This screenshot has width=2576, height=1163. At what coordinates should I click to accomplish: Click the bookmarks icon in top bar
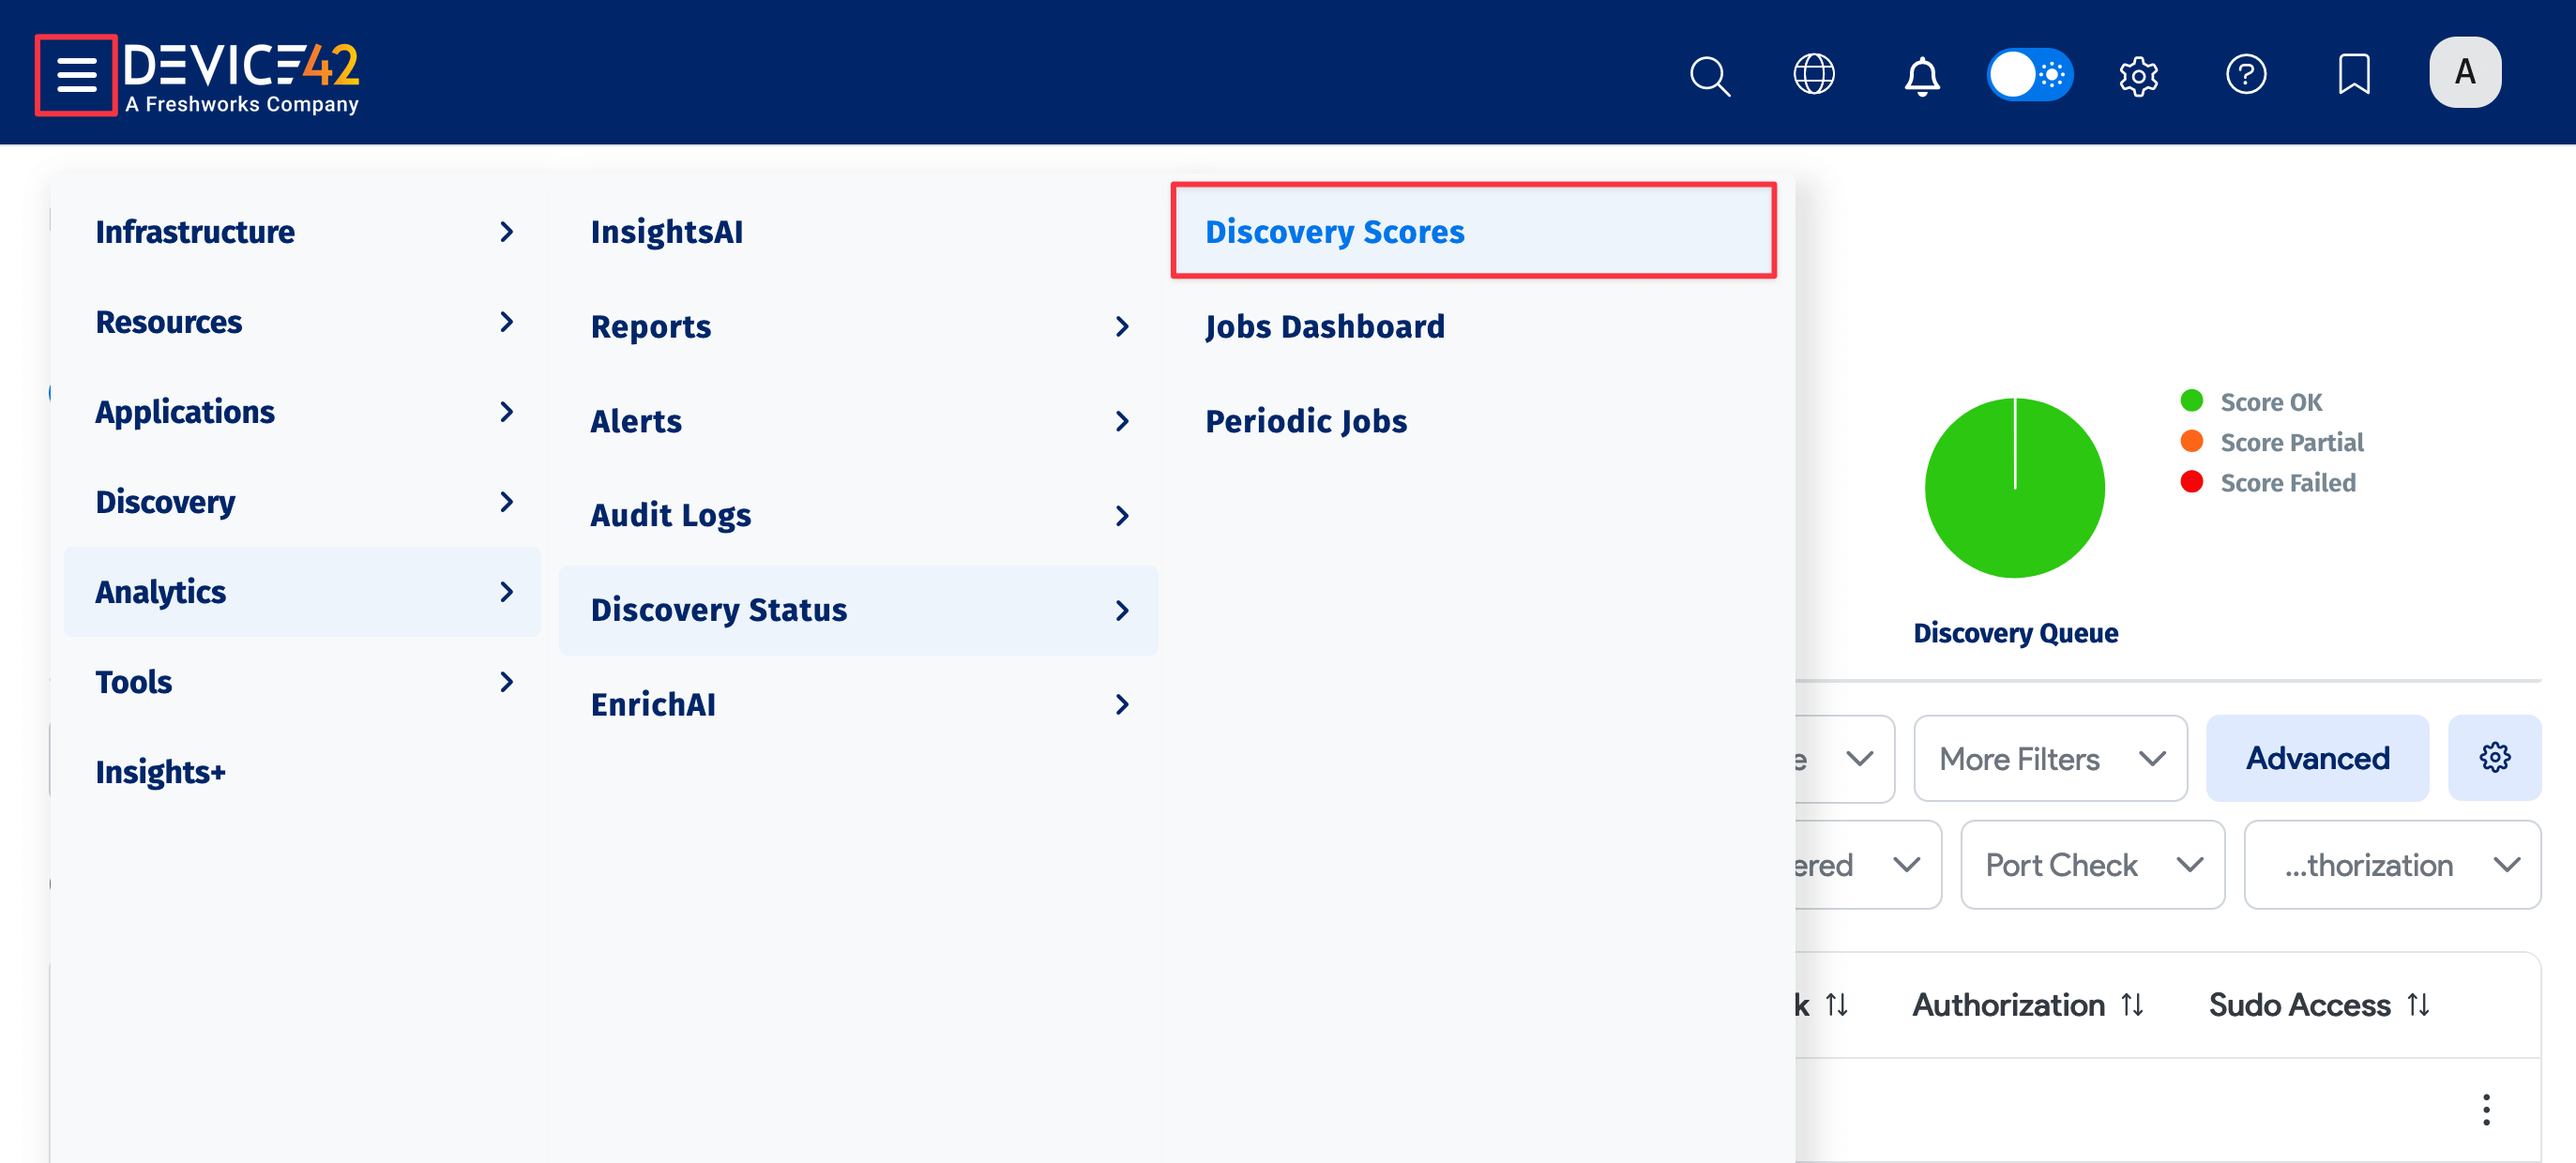click(2354, 73)
